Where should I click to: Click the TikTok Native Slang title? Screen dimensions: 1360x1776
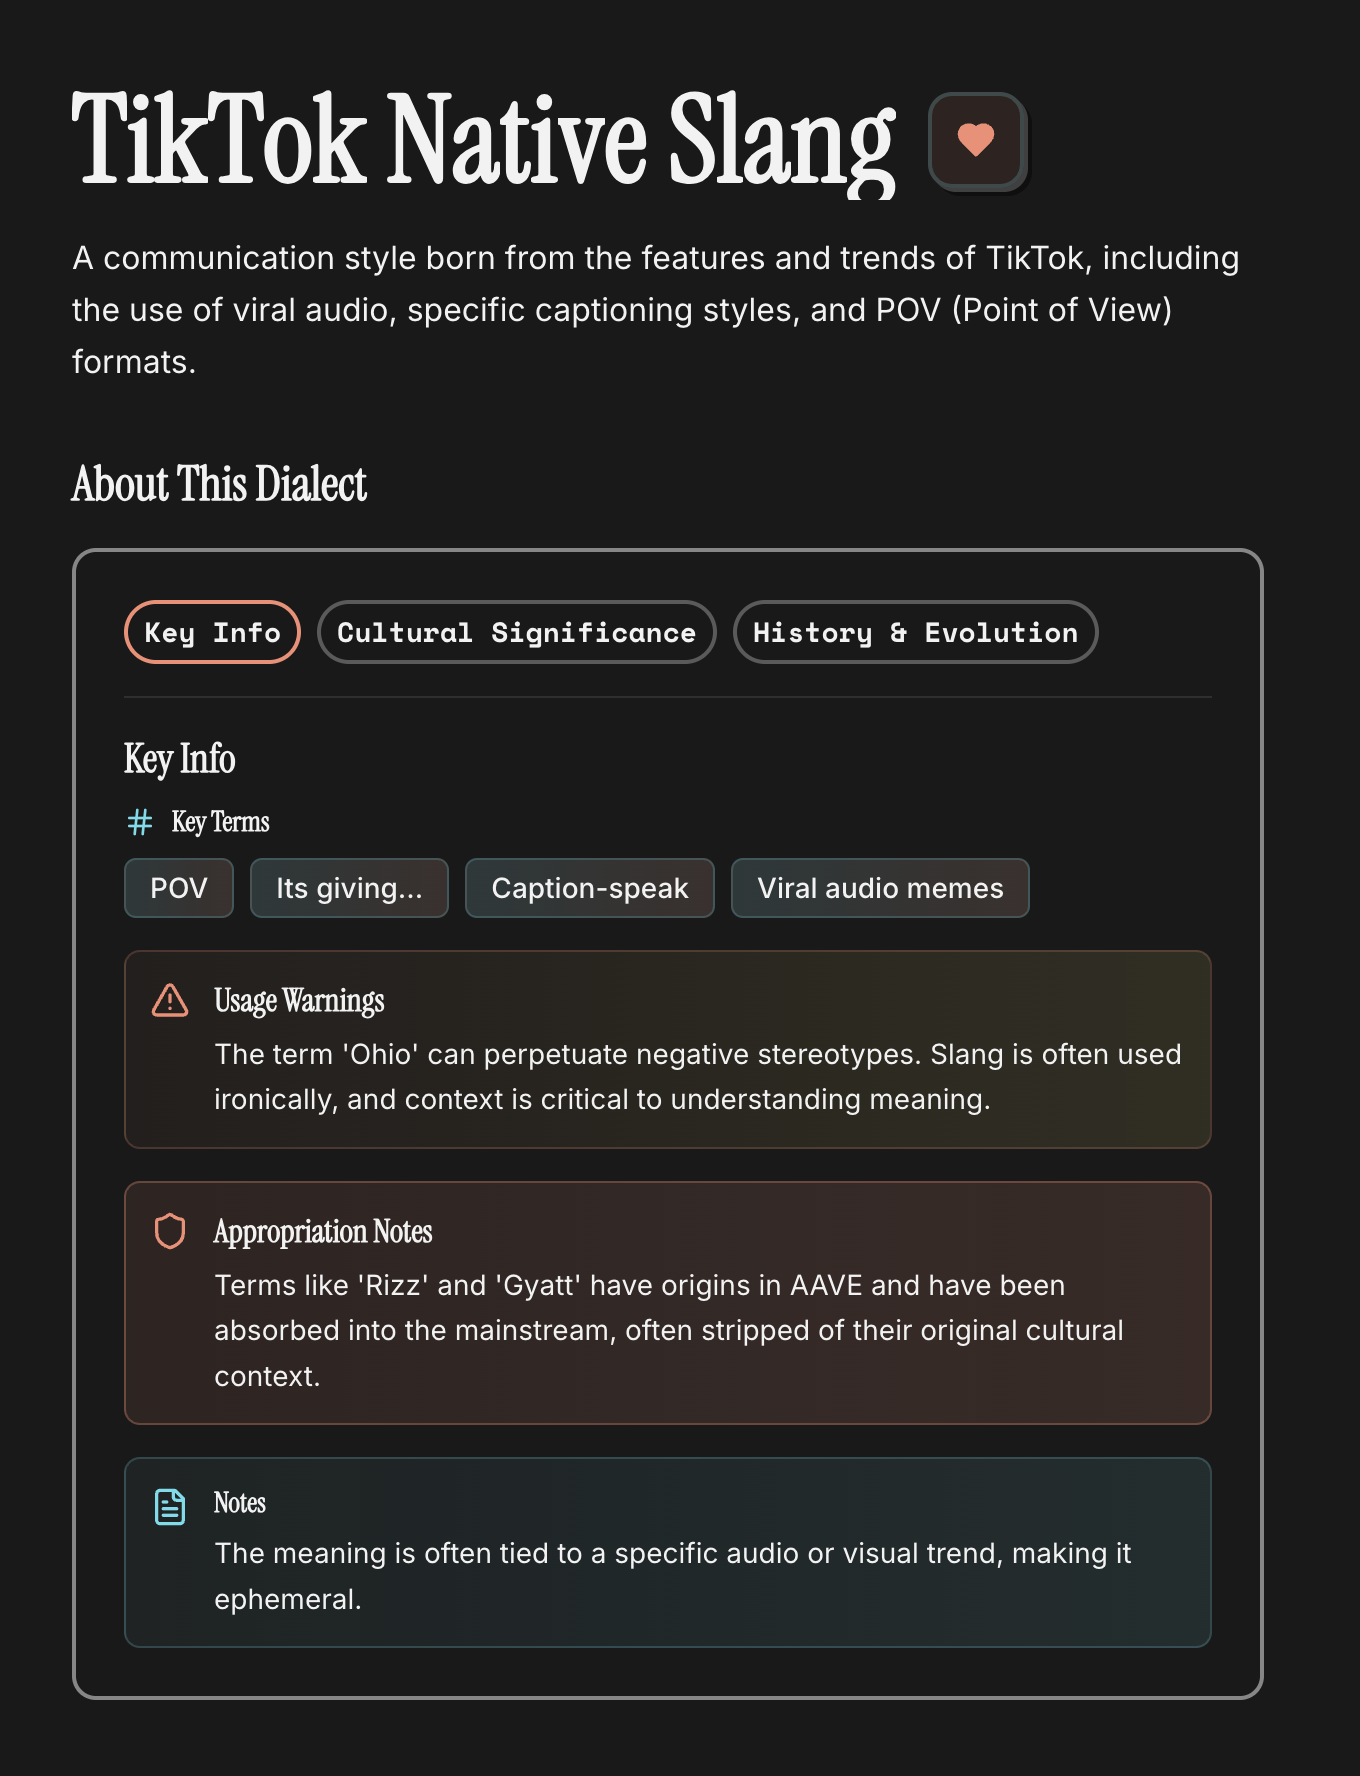[483, 140]
